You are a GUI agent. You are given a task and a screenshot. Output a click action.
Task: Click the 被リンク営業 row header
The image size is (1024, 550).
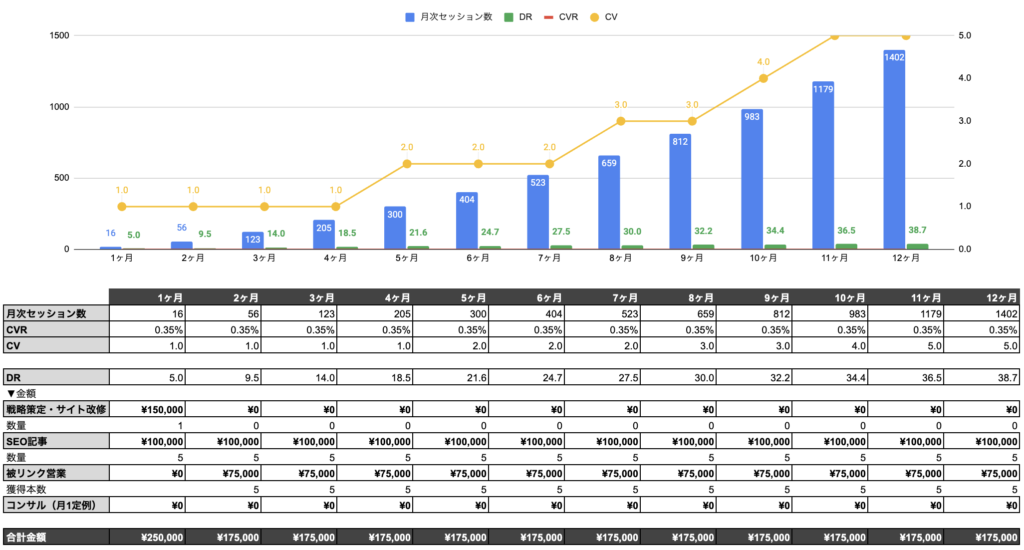tap(54, 472)
